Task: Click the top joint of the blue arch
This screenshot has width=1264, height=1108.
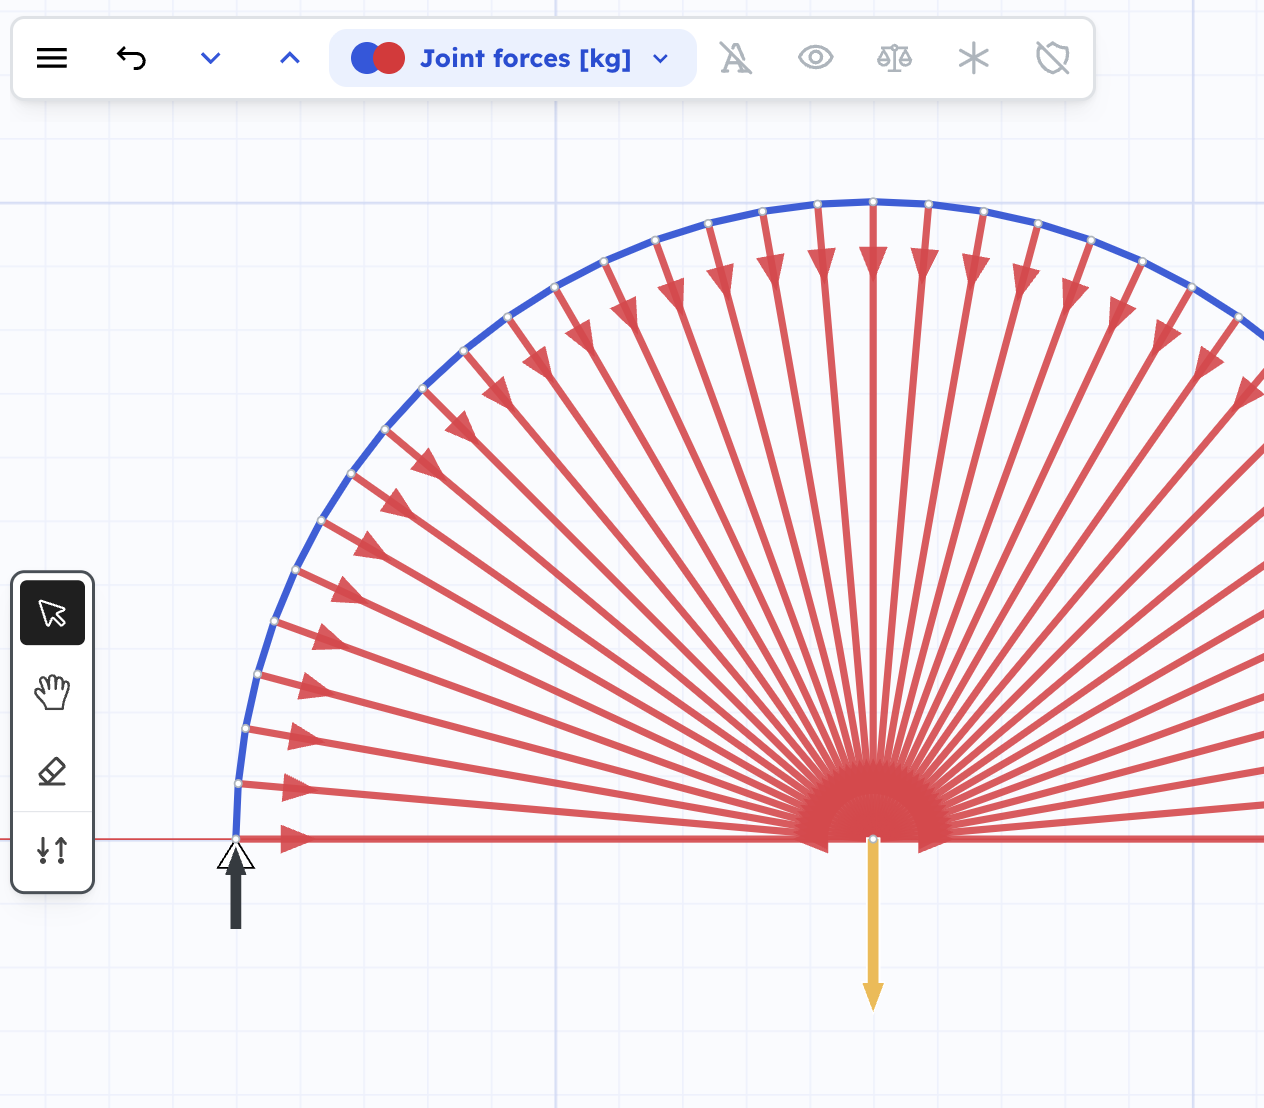Action: pos(873,202)
